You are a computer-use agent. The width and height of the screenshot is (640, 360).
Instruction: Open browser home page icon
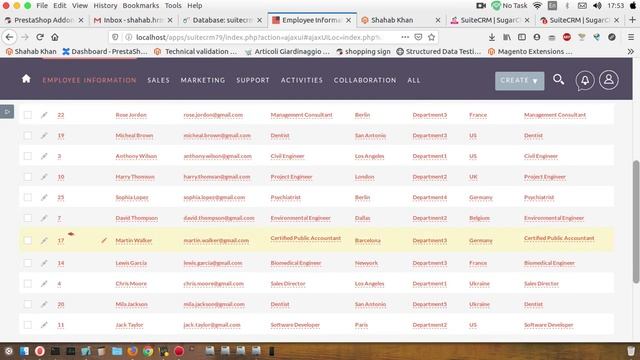[55, 37]
